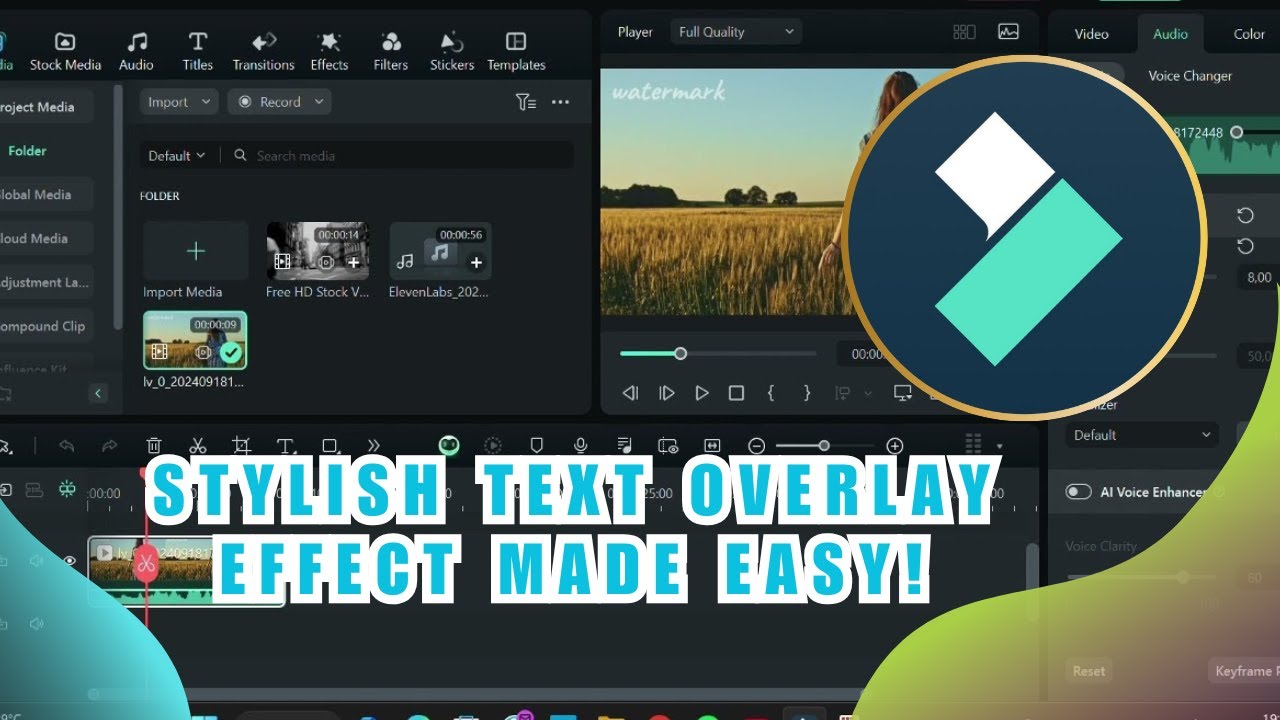The image size is (1280, 720).
Task: Open the equalizer Default dropdown
Action: pos(1141,435)
